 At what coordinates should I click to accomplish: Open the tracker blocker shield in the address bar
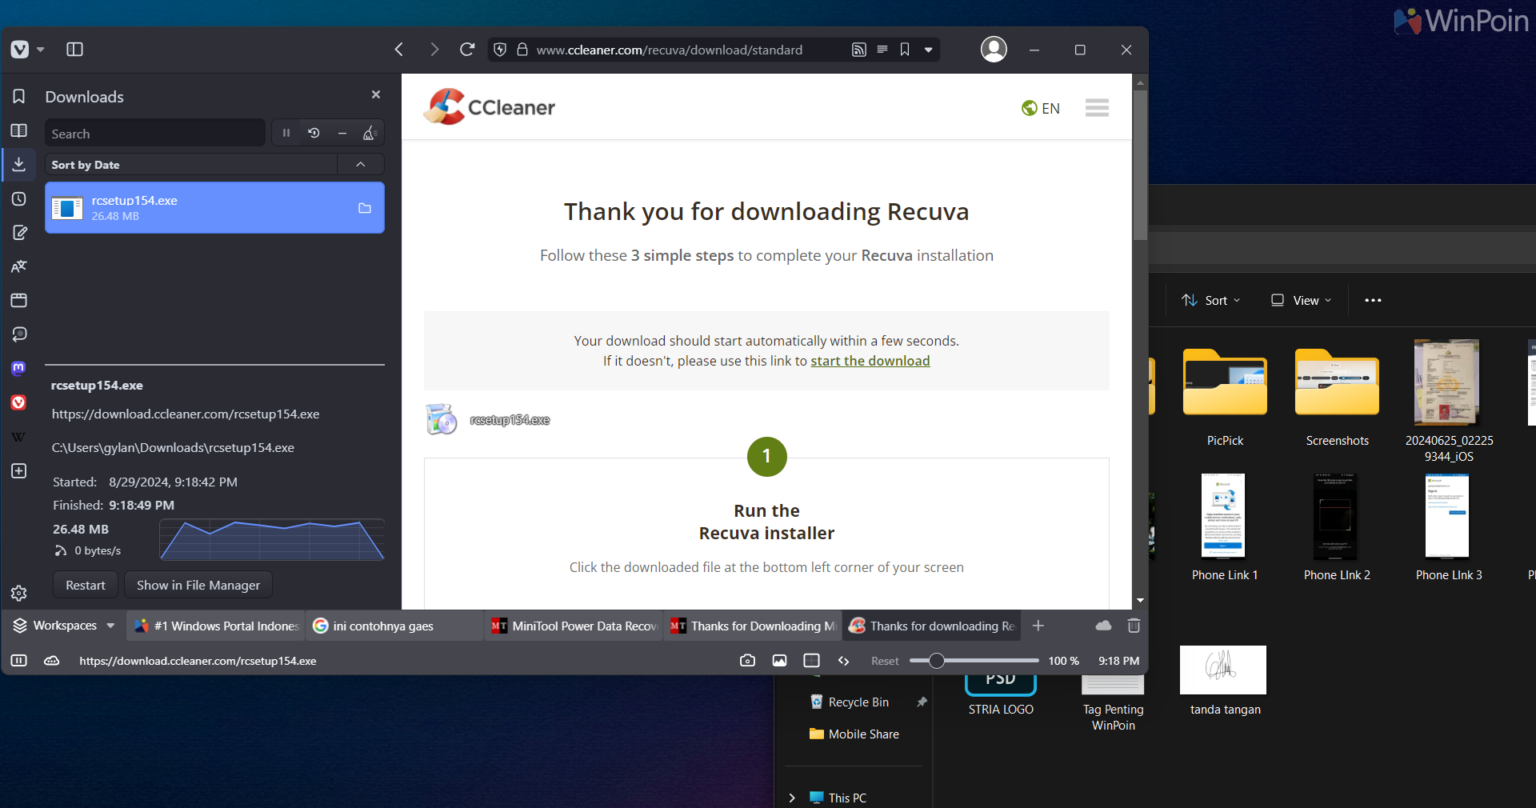[x=499, y=49]
